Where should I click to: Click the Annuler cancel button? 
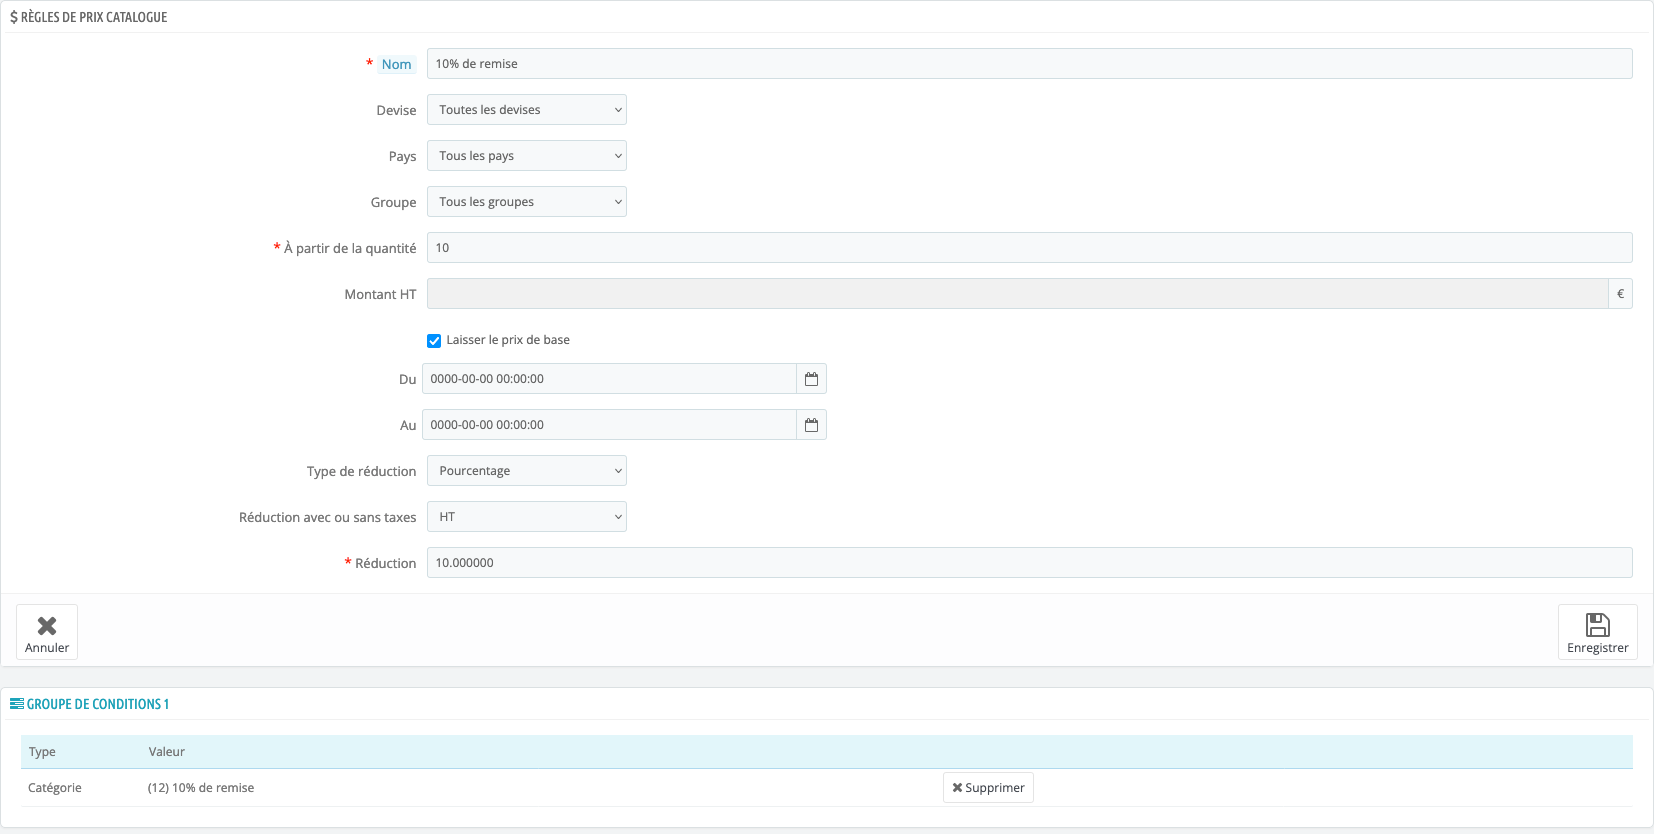tap(47, 632)
